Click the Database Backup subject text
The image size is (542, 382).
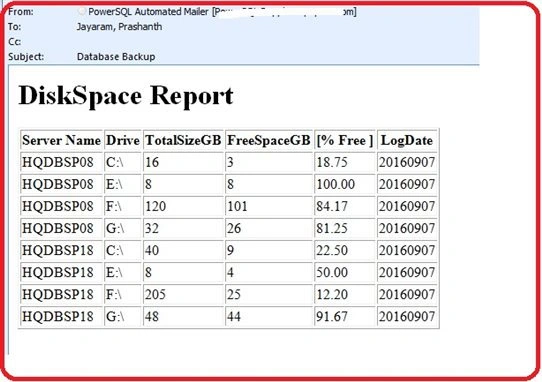116,57
